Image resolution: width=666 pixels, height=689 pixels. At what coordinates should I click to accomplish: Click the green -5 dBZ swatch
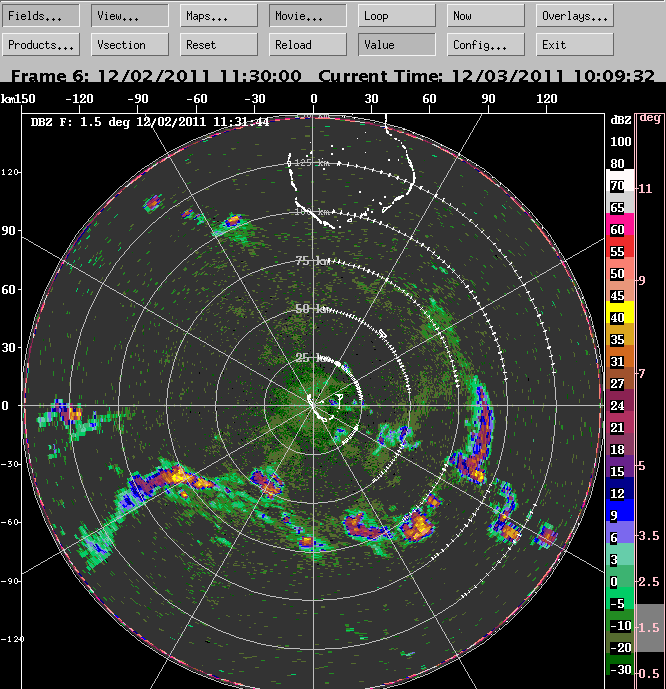tap(620, 598)
